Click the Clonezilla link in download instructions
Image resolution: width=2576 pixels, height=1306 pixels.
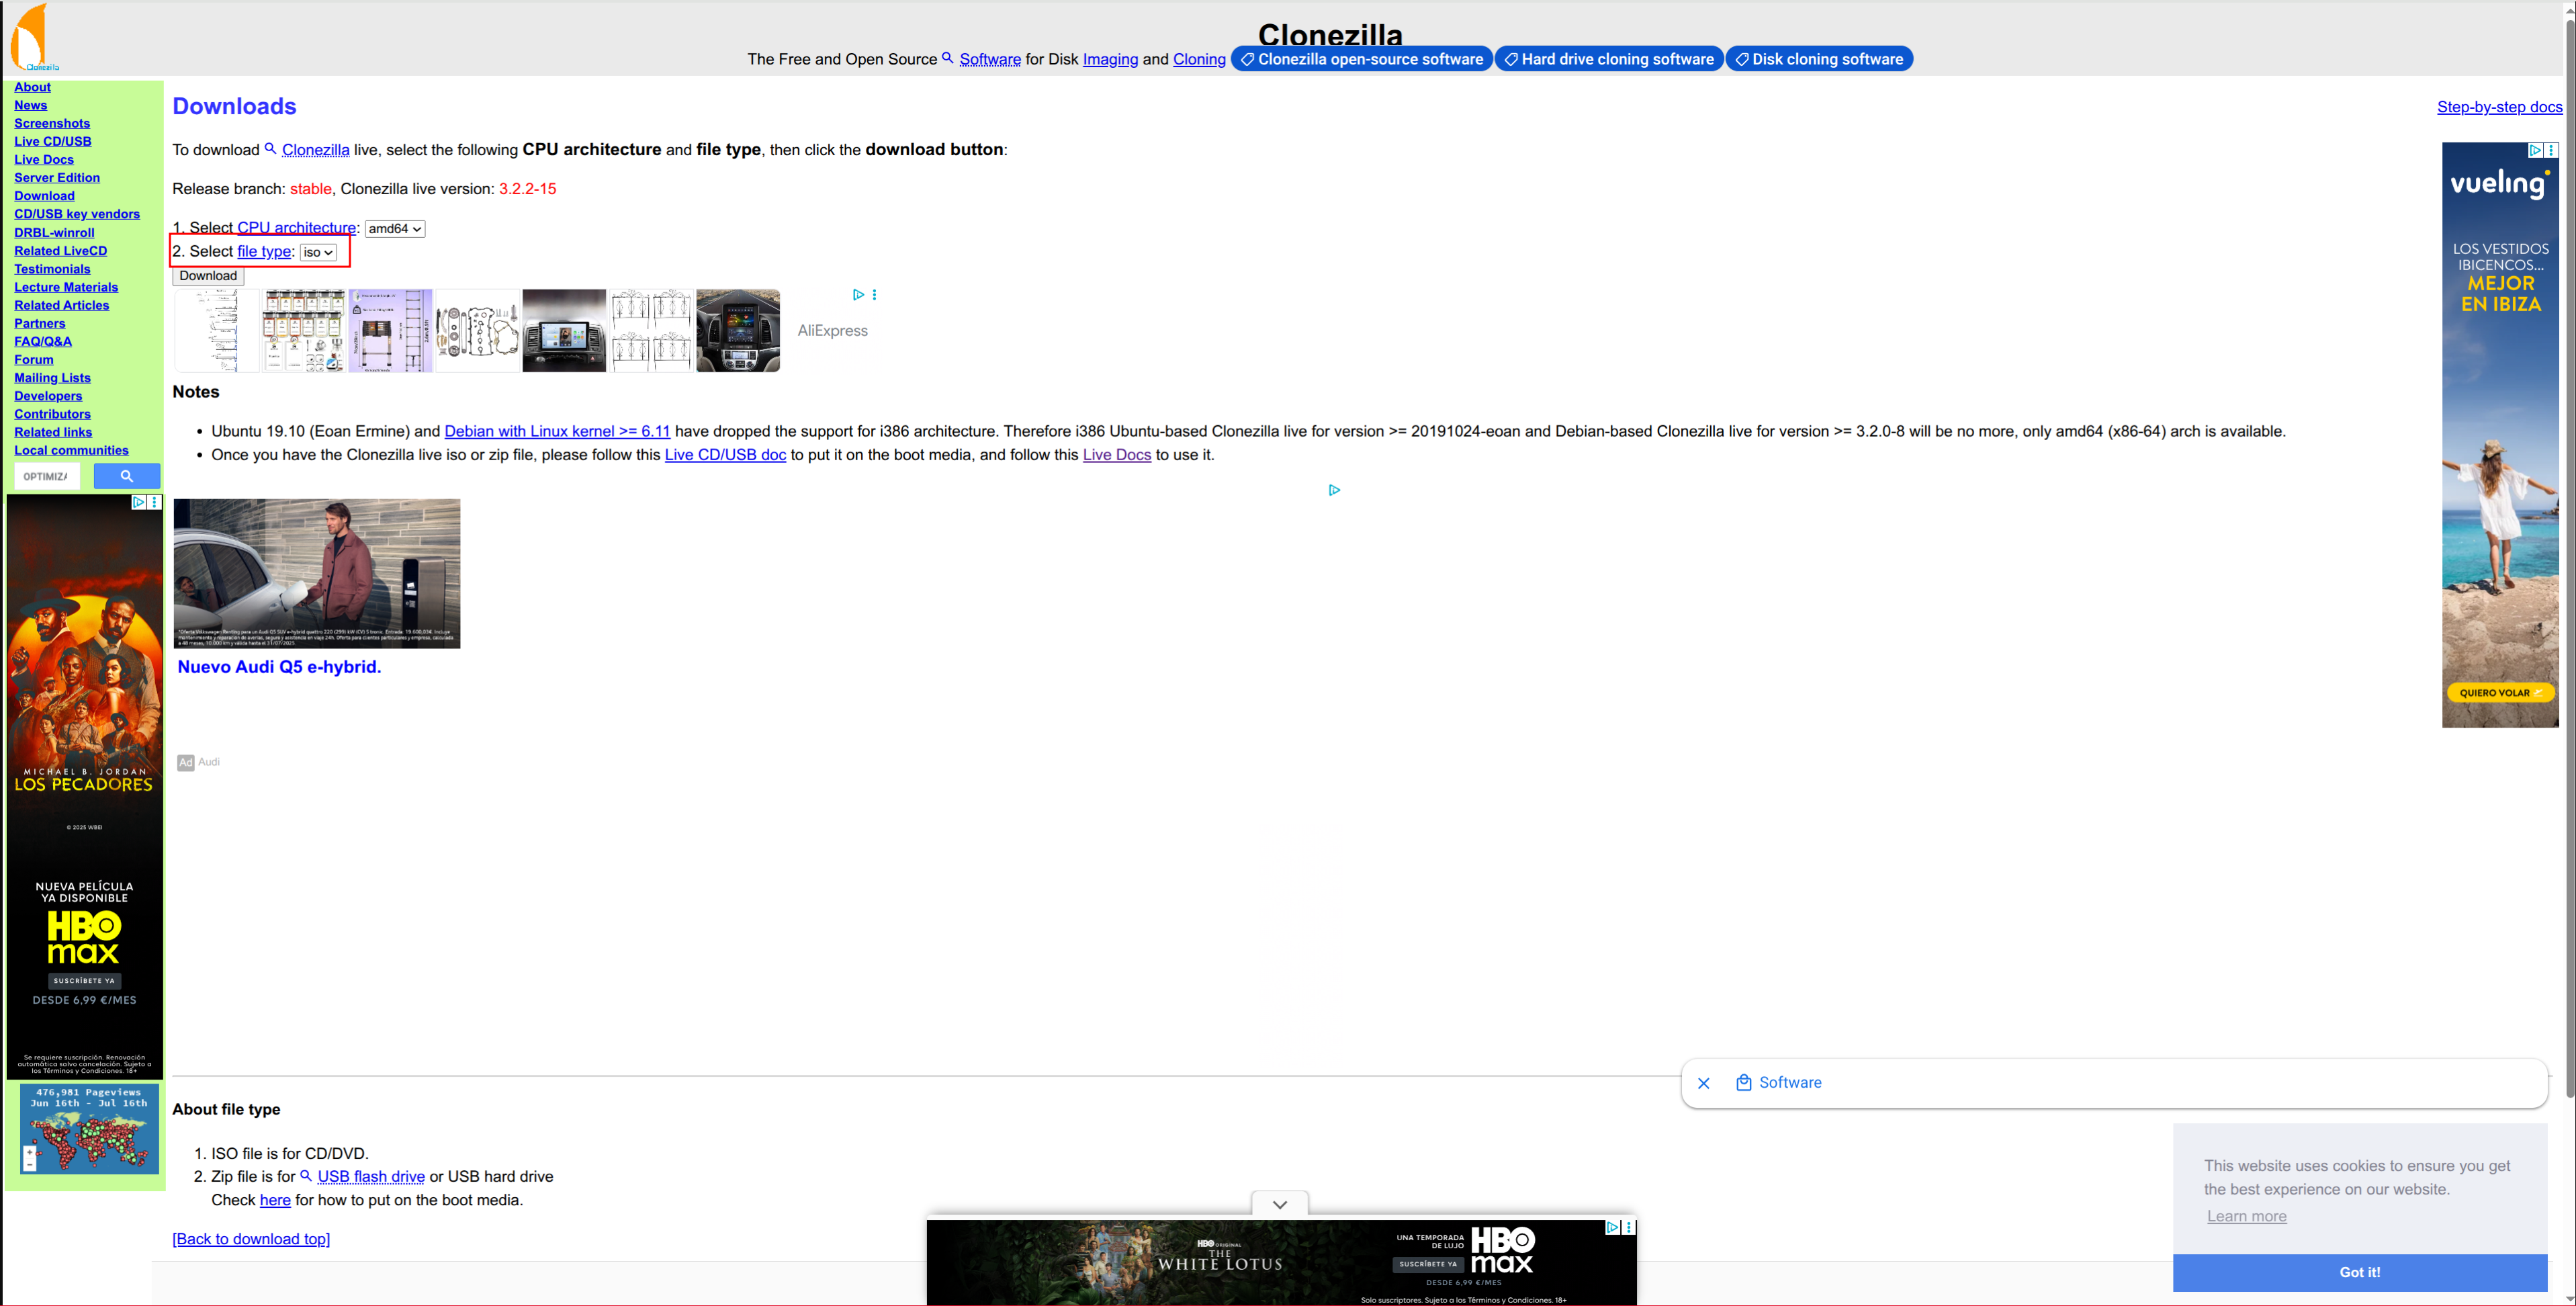click(315, 150)
